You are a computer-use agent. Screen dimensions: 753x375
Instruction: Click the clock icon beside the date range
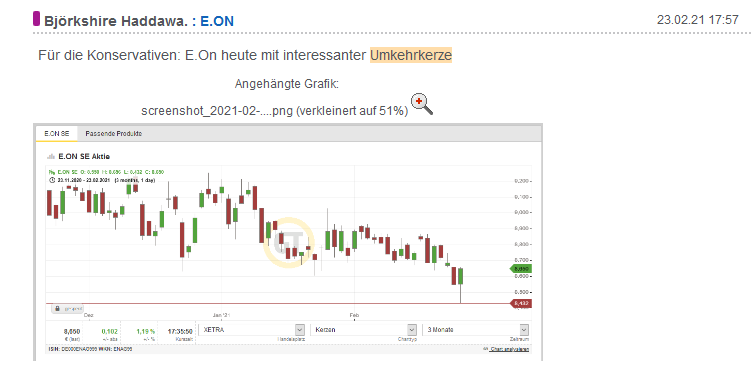(52, 180)
